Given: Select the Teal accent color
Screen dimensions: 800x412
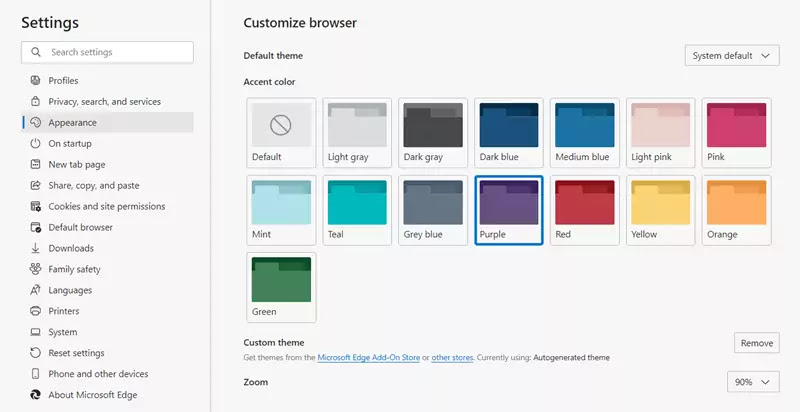Looking at the screenshot, I should coord(357,210).
